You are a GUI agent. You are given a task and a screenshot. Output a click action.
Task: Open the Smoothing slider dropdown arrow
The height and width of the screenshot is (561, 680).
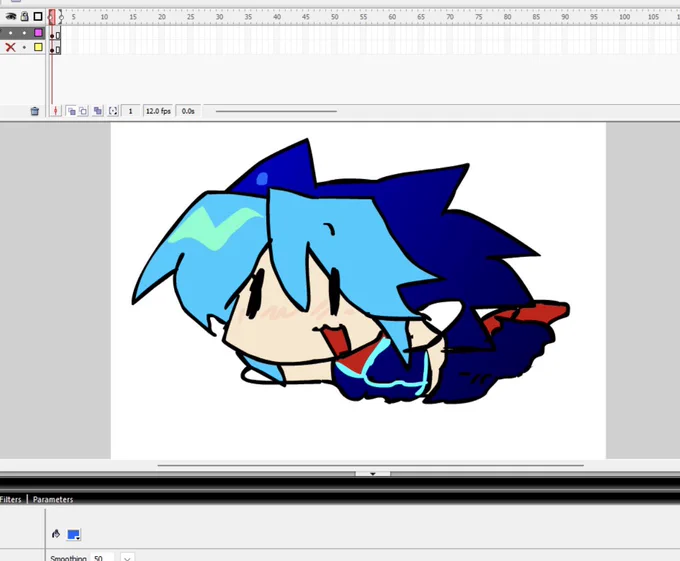(x=127, y=558)
